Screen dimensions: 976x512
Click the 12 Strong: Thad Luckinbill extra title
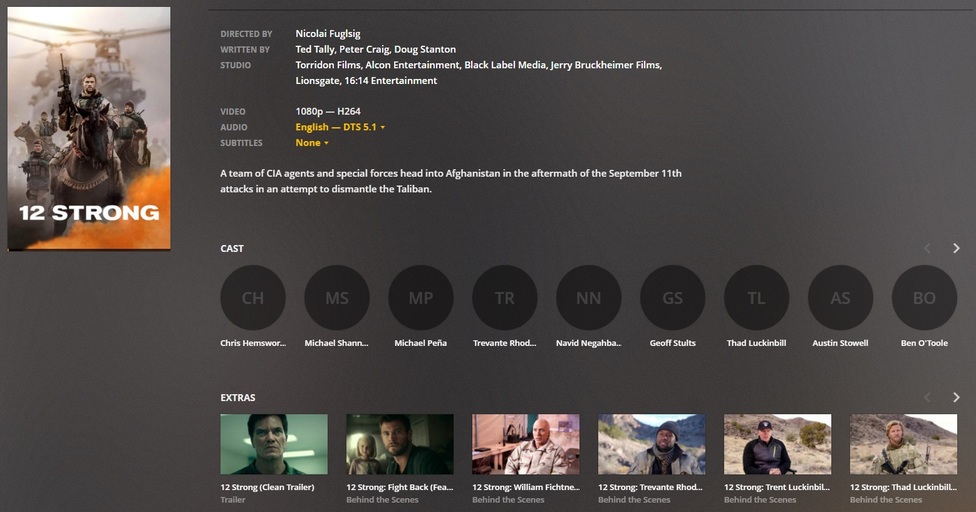903,487
